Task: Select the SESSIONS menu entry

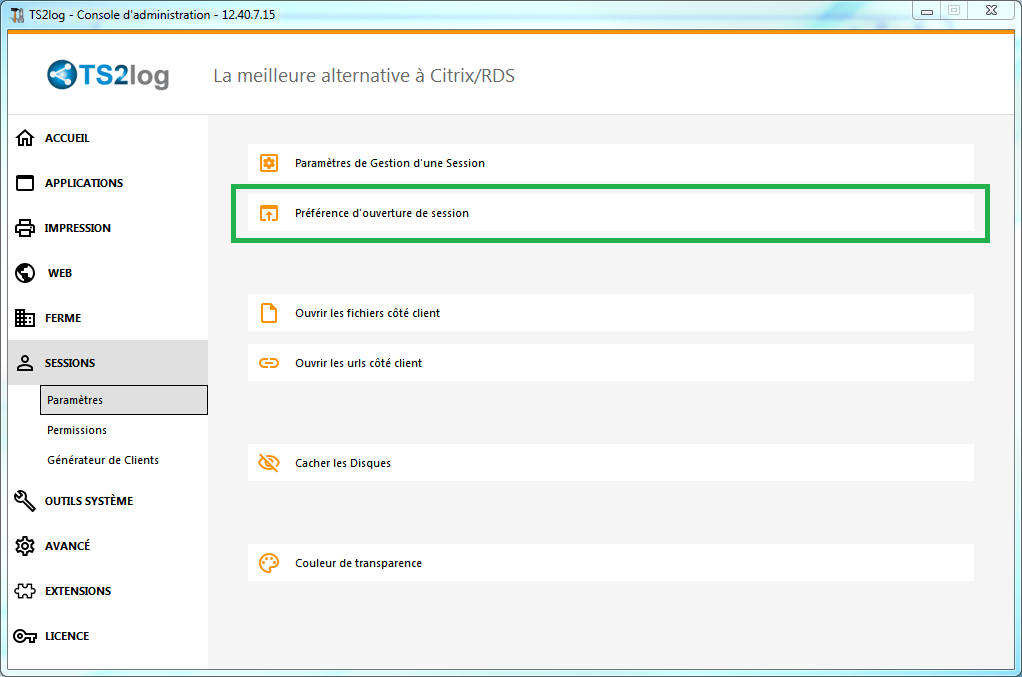Action: (x=108, y=363)
